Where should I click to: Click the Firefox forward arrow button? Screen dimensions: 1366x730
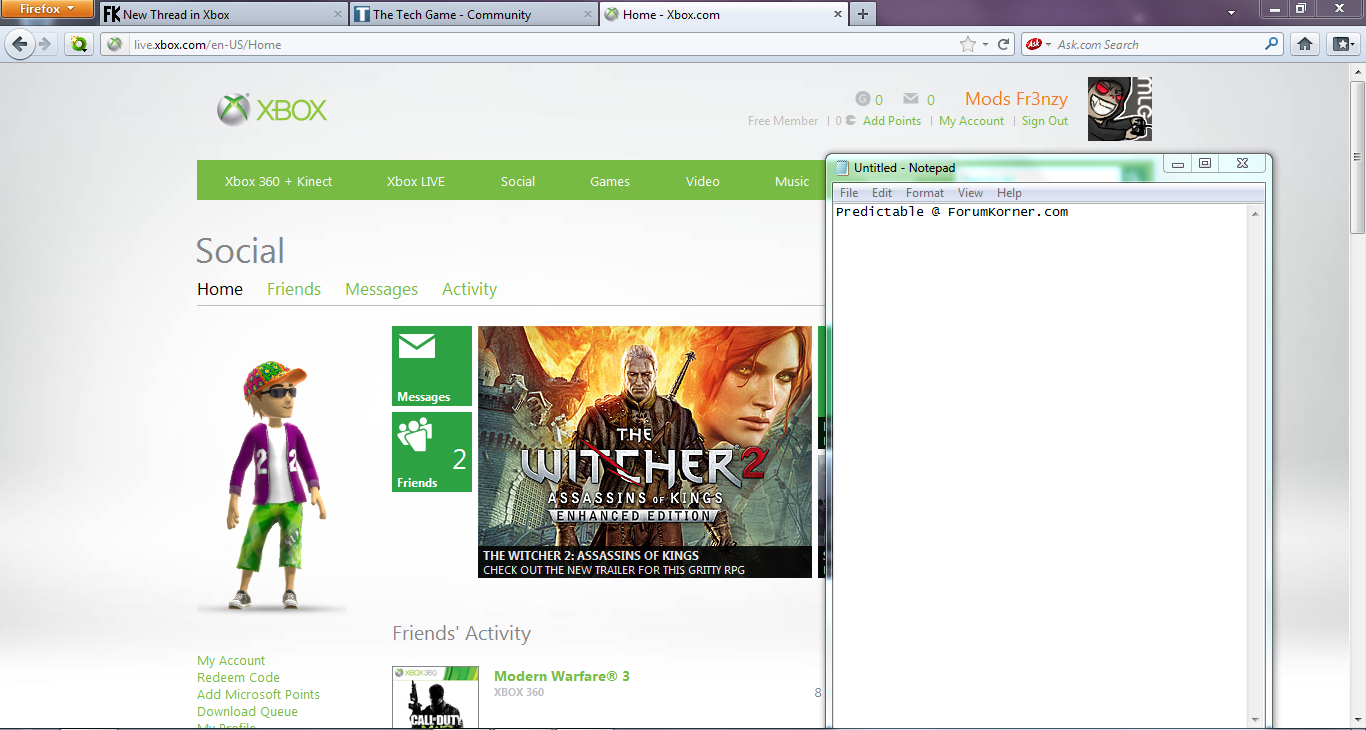tap(44, 44)
